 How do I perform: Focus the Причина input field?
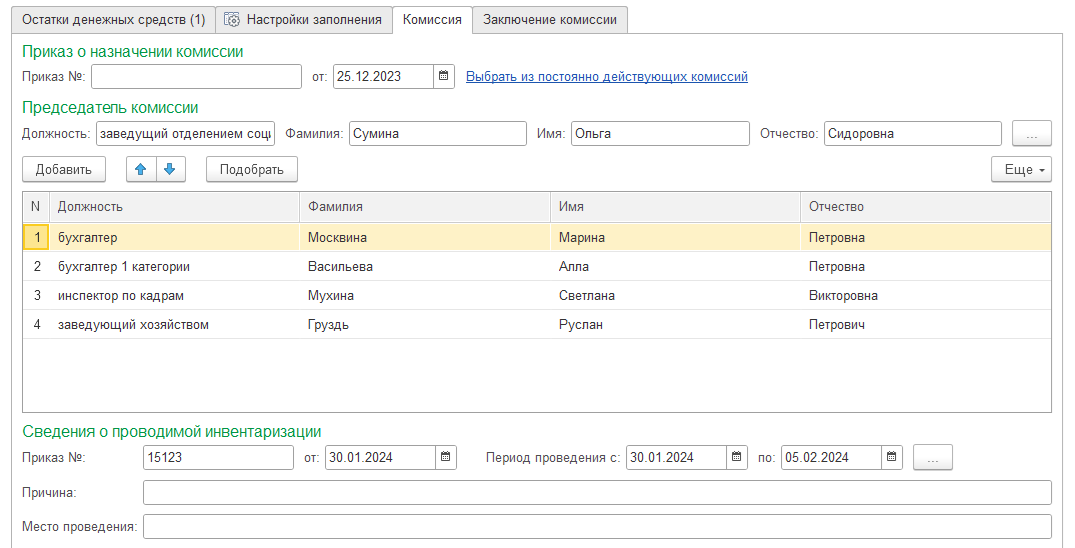(597, 492)
